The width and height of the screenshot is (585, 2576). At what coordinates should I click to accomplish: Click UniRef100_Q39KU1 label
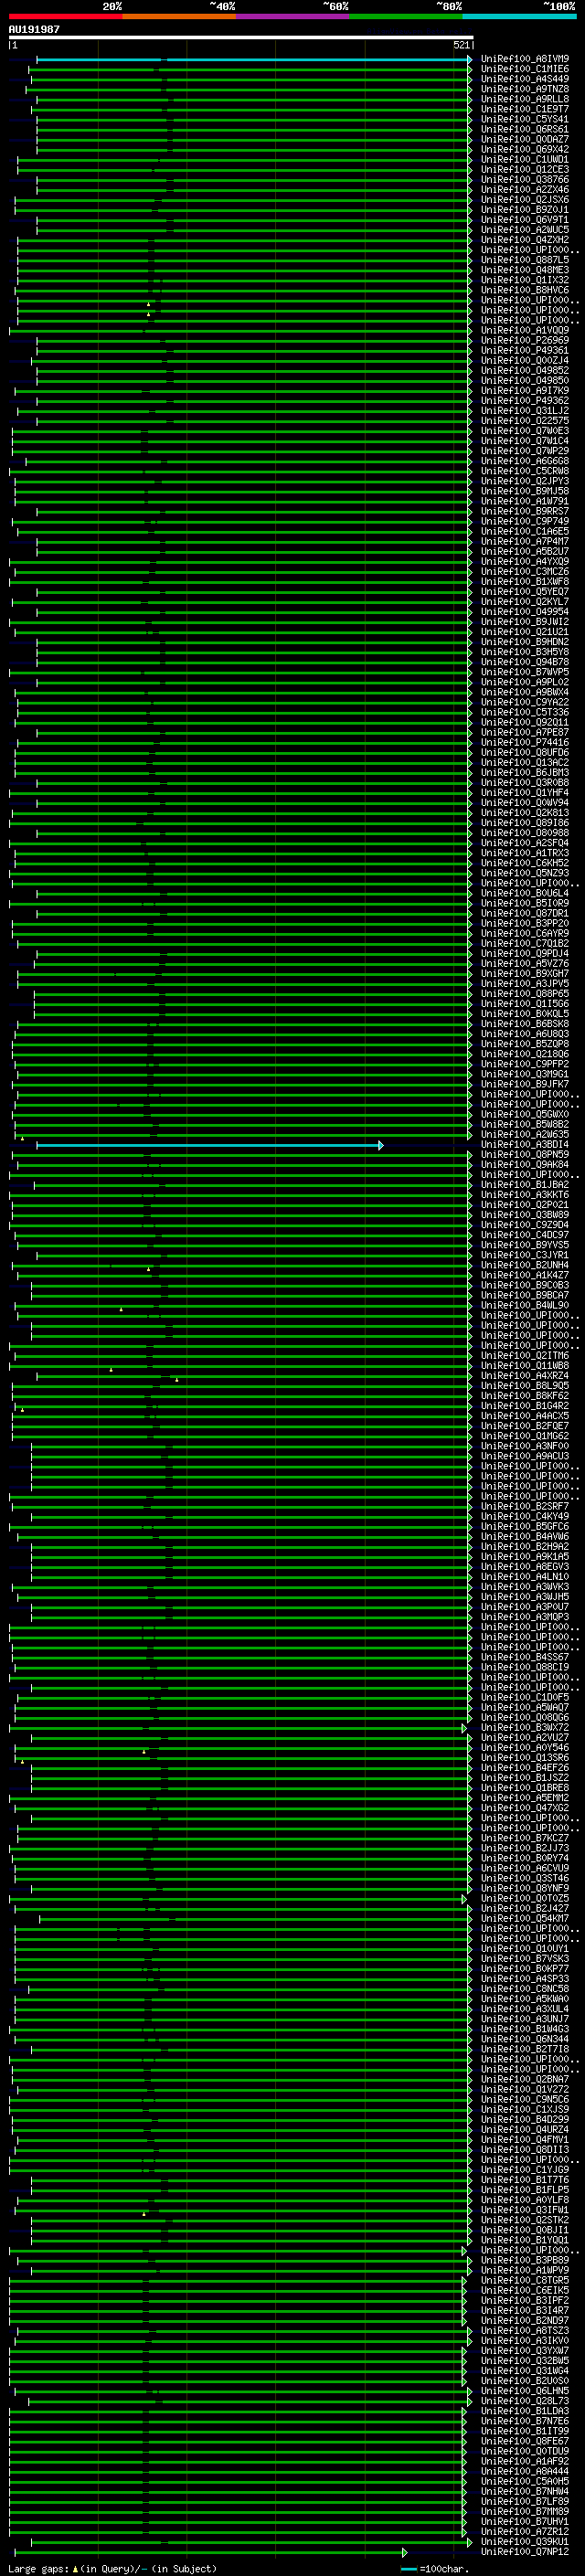pyautogui.click(x=524, y=2541)
